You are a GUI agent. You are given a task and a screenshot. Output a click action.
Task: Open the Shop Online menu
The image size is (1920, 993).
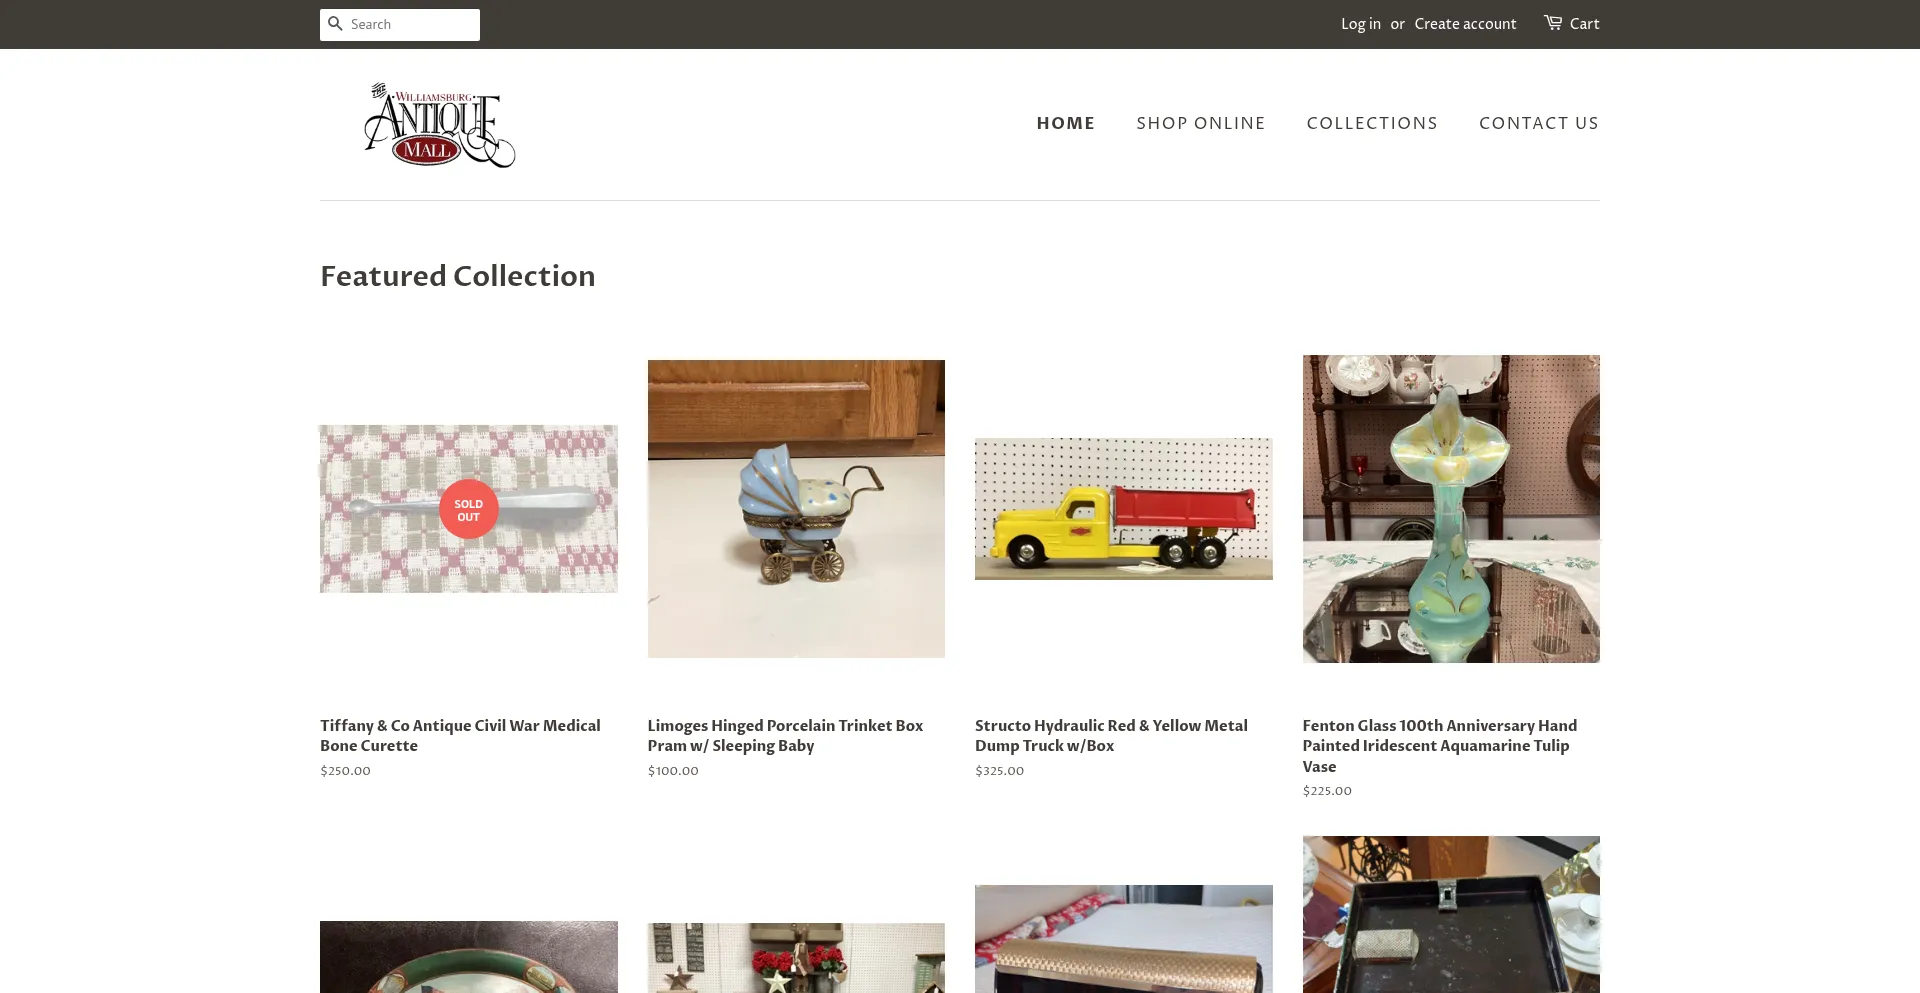coord(1200,123)
